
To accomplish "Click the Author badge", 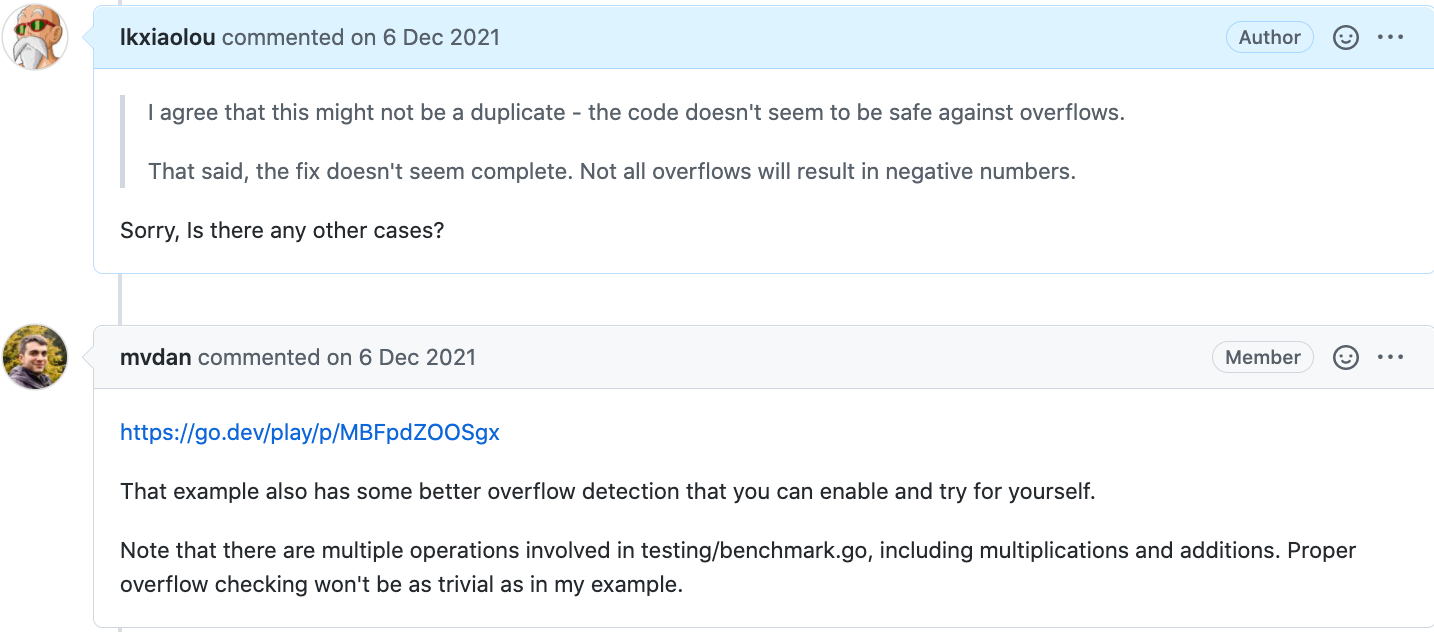I will [x=1270, y=38].
